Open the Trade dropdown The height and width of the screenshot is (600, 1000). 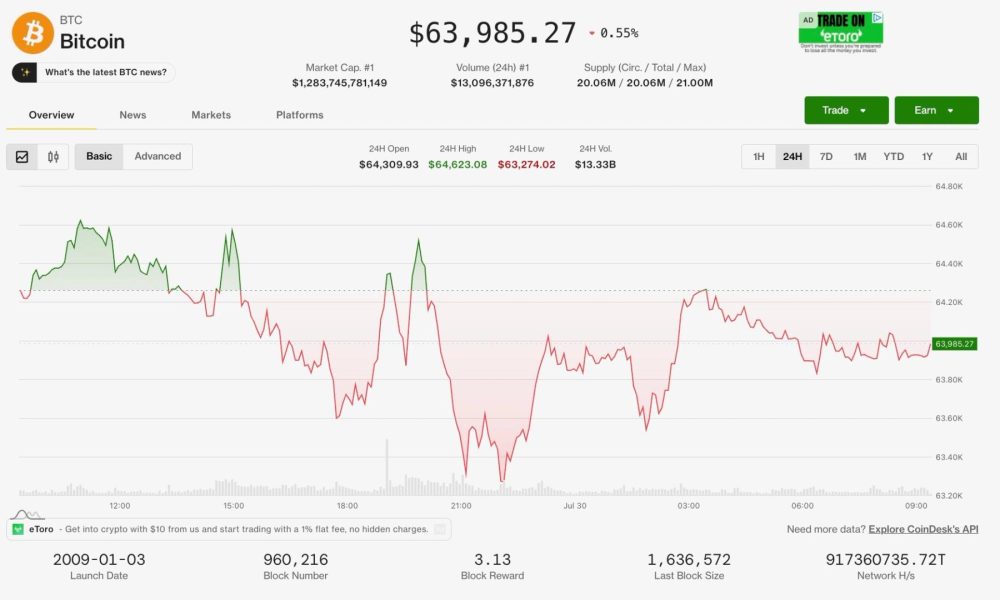846,110
